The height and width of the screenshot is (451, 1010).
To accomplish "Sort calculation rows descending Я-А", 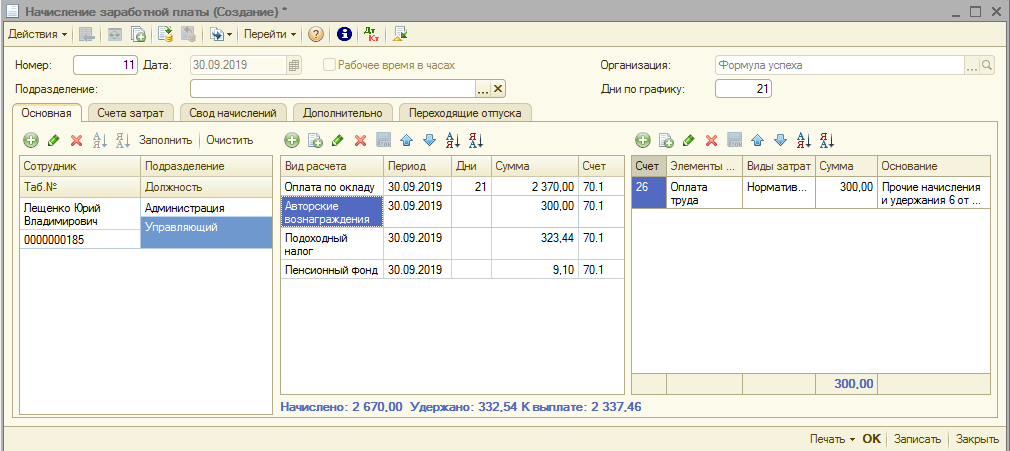I will point(475,141).
